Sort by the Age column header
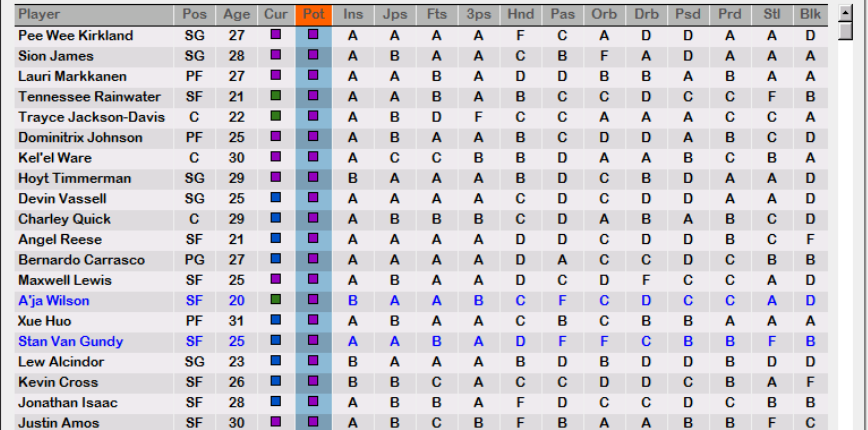Image resolution: width=868 pixels, height=430 pixels. coord(237,15)
